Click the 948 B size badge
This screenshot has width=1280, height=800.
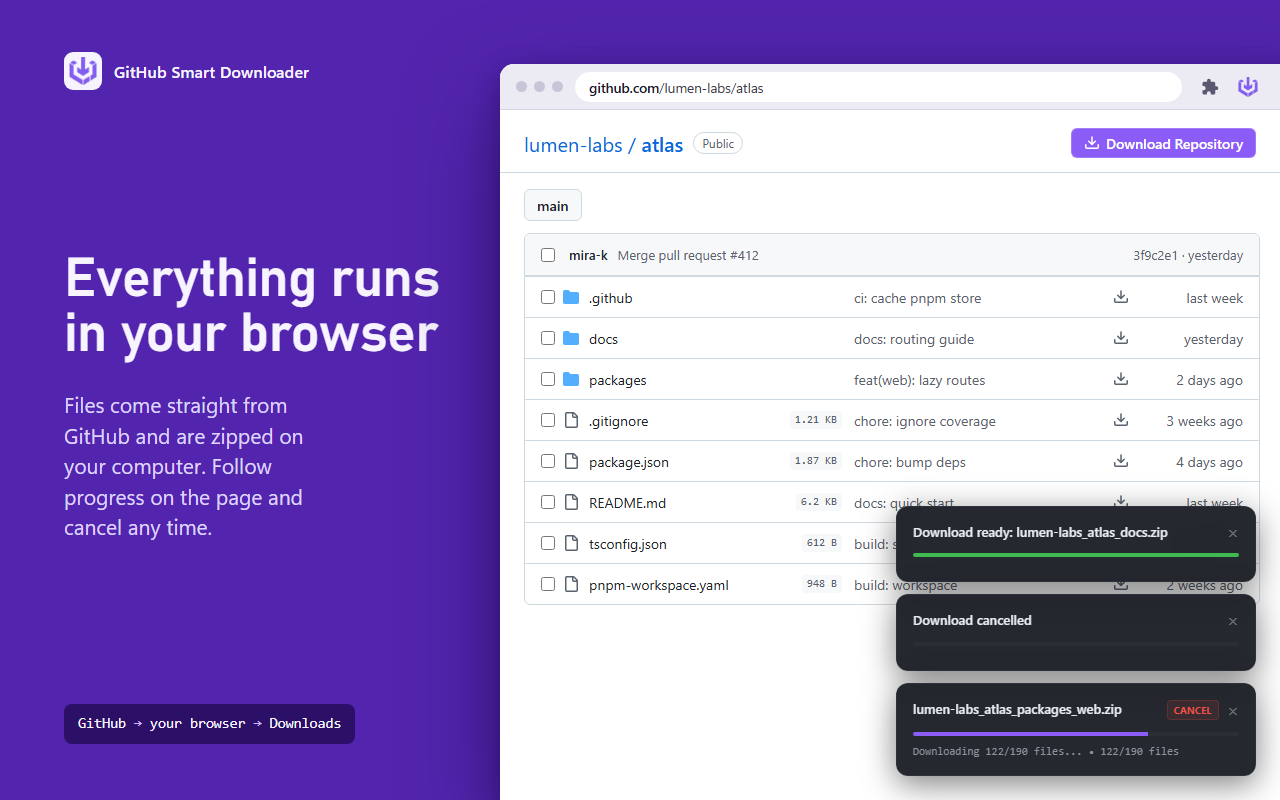coord(822,584)
